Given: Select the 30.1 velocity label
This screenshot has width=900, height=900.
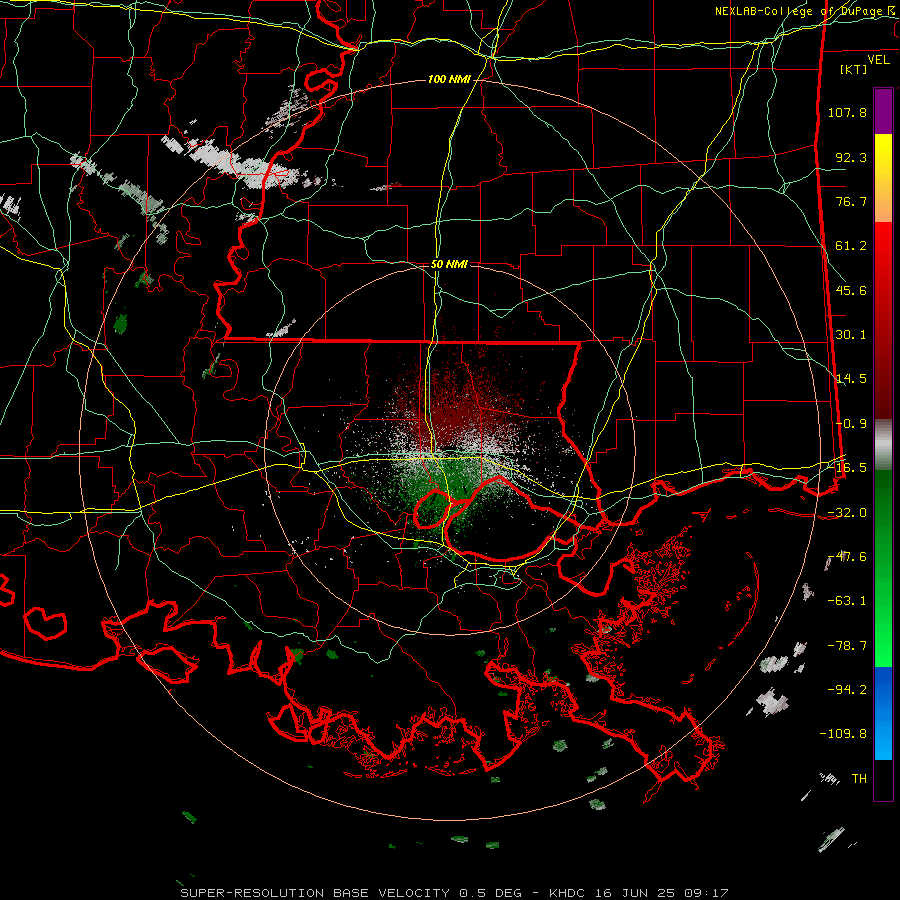Looking at the screenshot, I should coord(851,335).
